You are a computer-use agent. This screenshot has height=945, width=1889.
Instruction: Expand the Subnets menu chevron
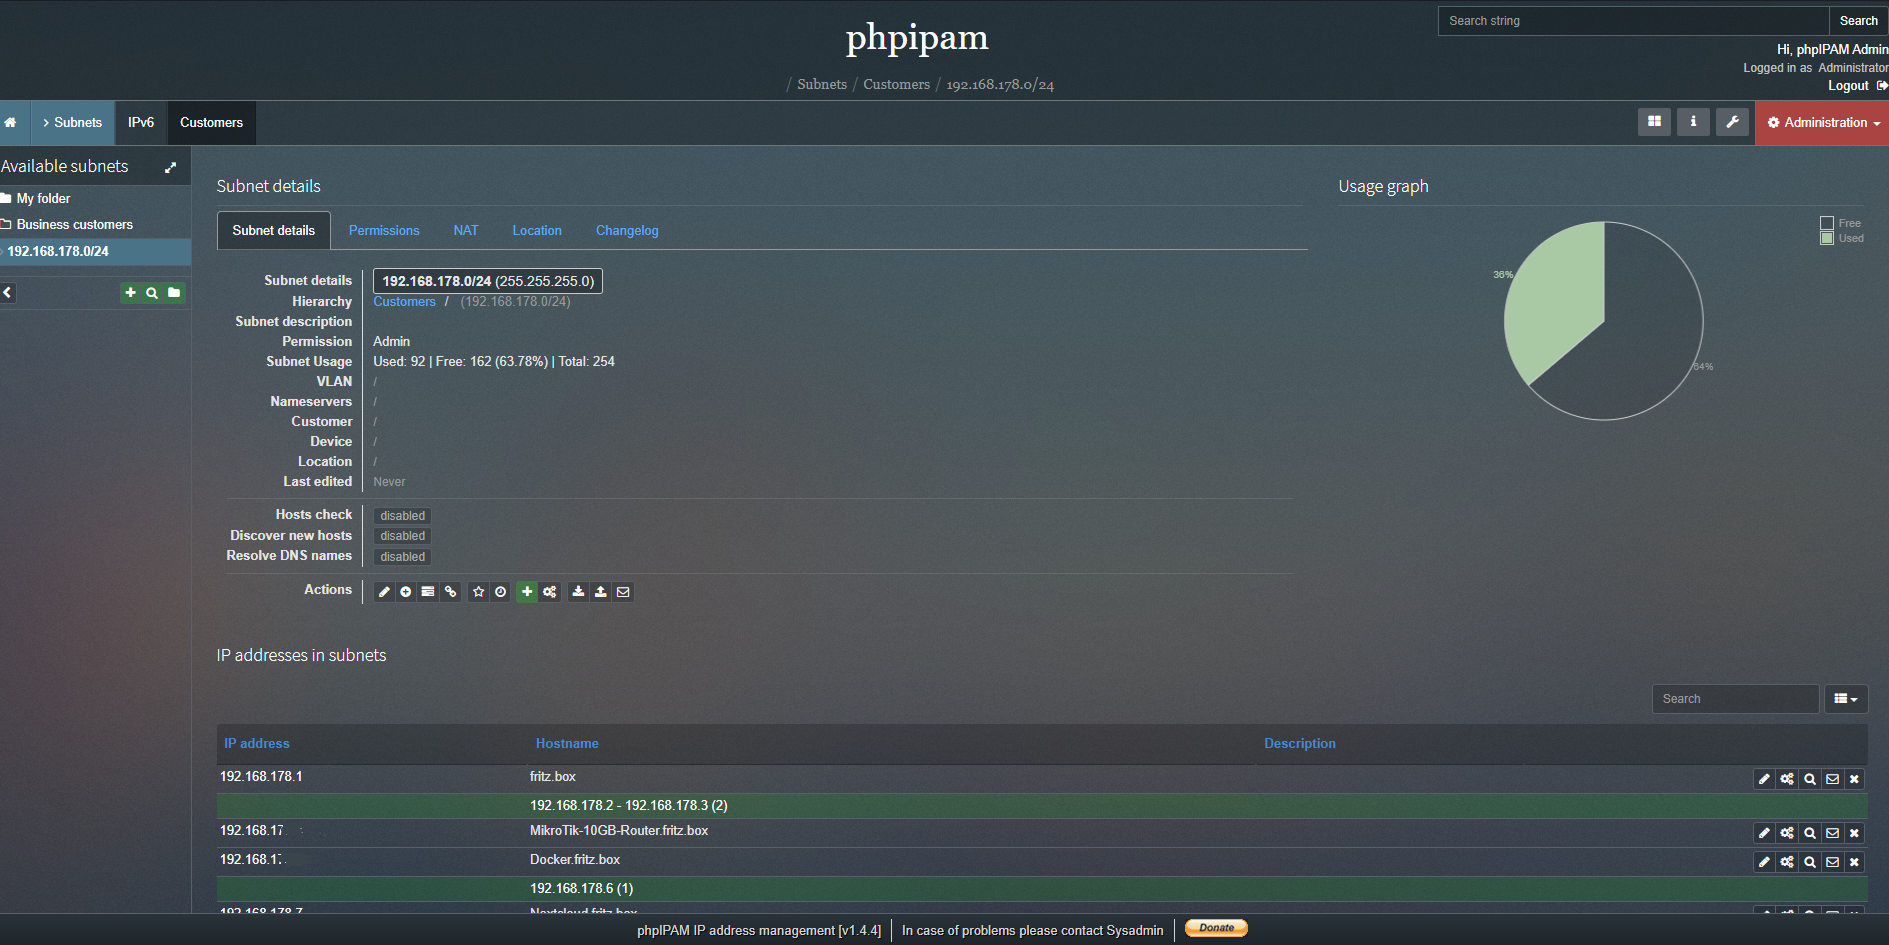(x=46, y=123)
